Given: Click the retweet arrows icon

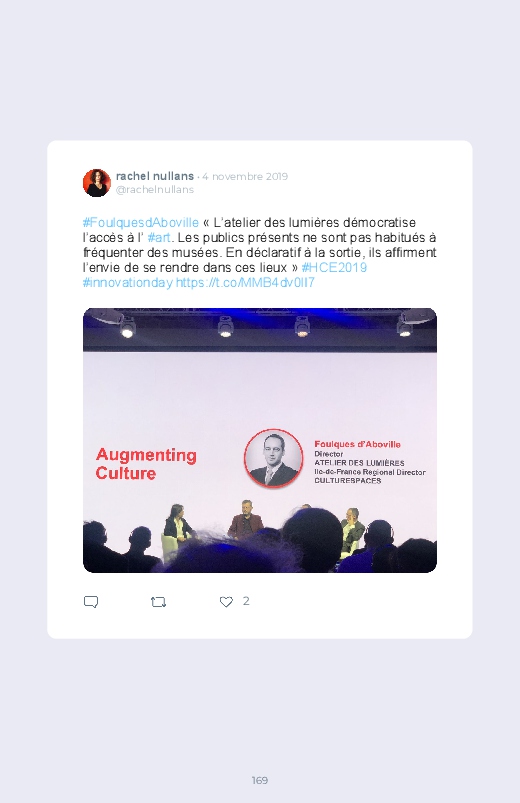Looking at the screenshot, I should click(x=158, y=602).
